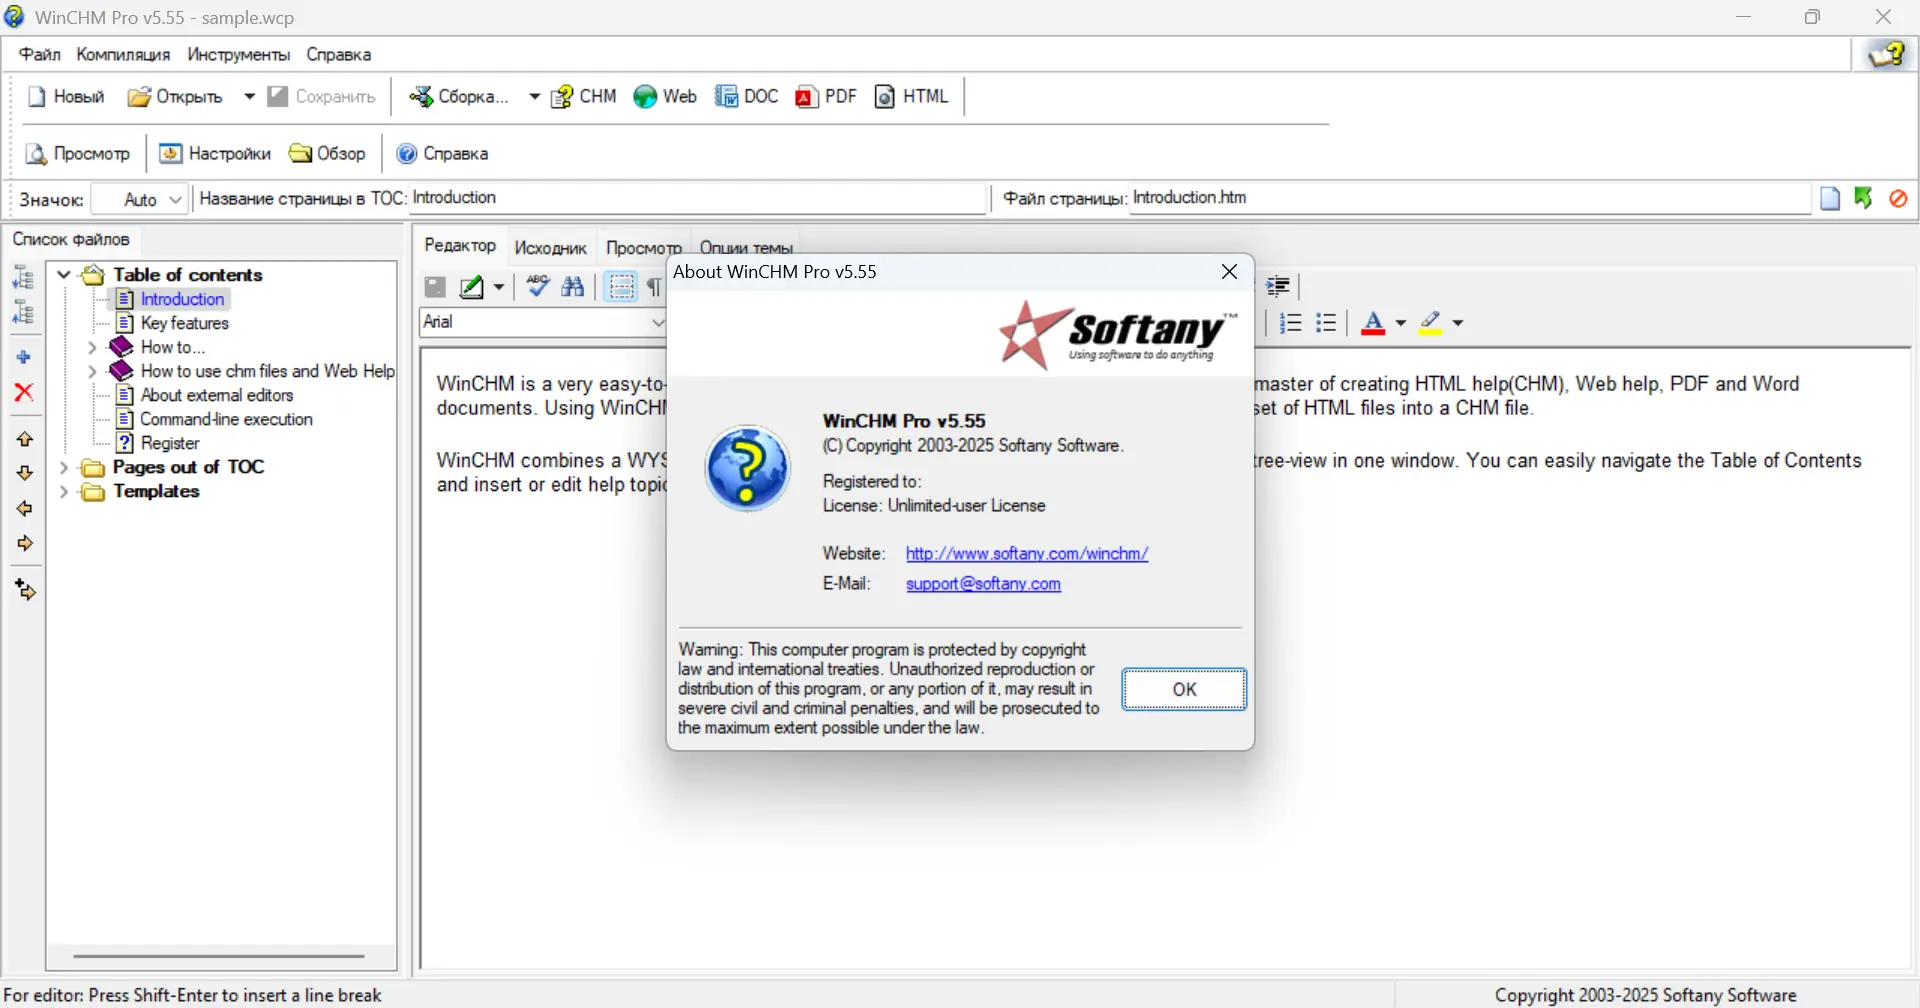Toggle the table borders display button

pos(621,287)
